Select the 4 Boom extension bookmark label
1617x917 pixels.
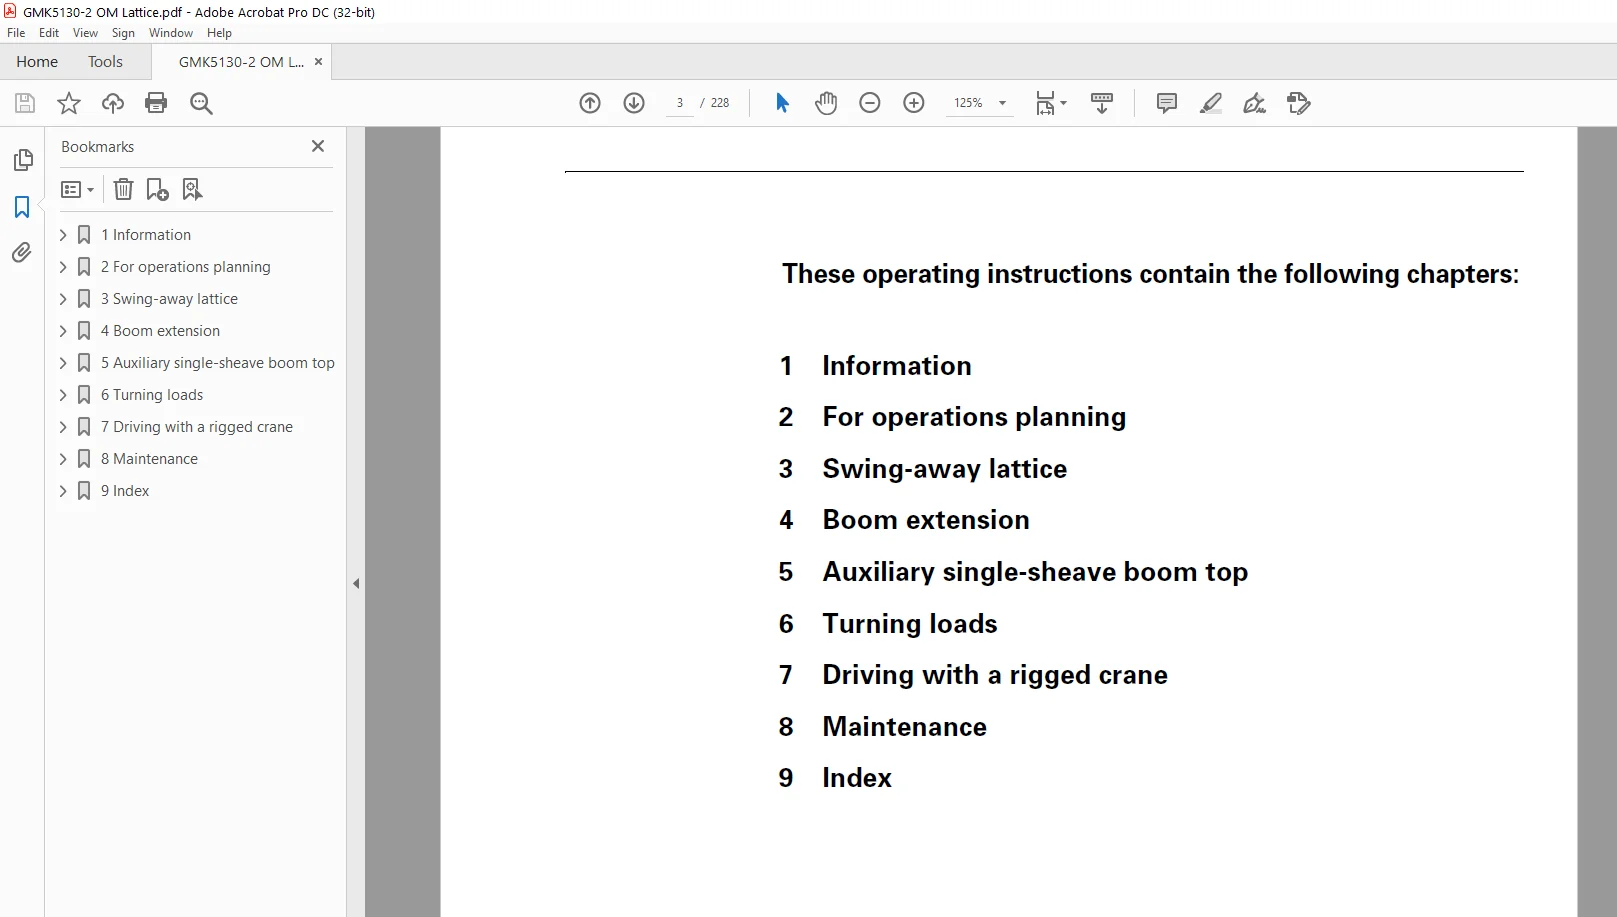(x=160, y=331)
